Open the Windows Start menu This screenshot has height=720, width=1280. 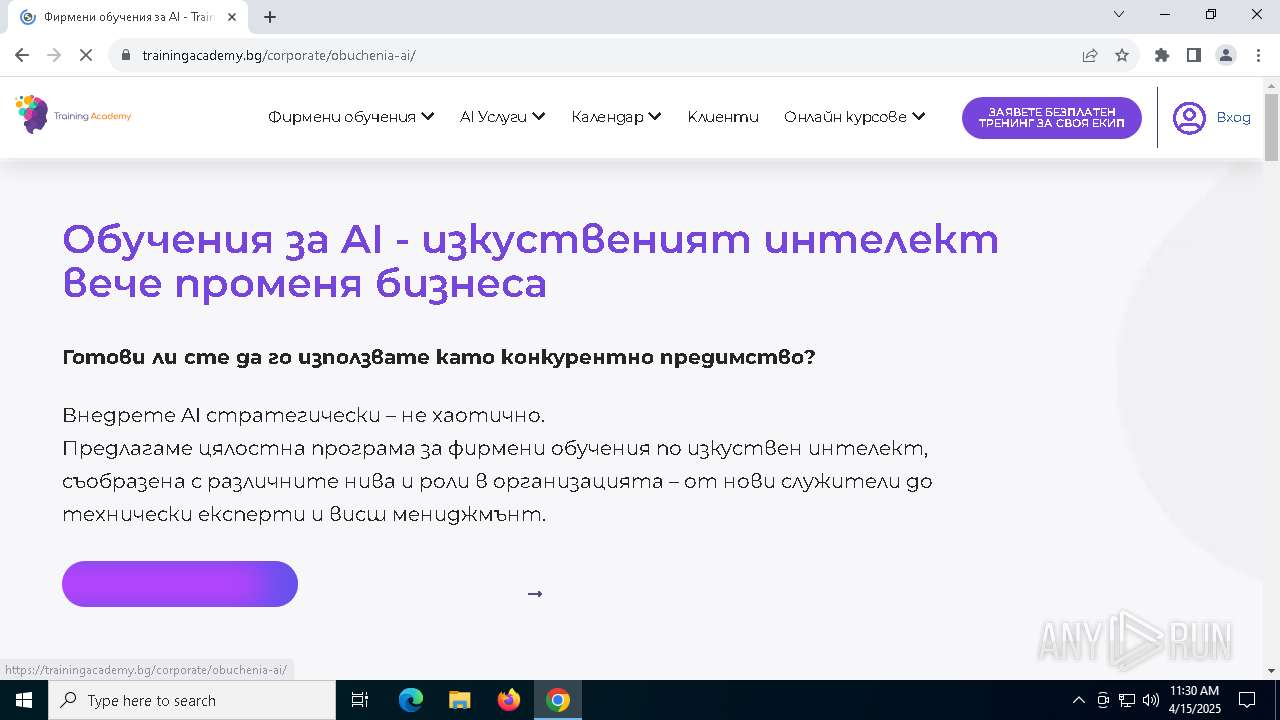pos(24,700)
